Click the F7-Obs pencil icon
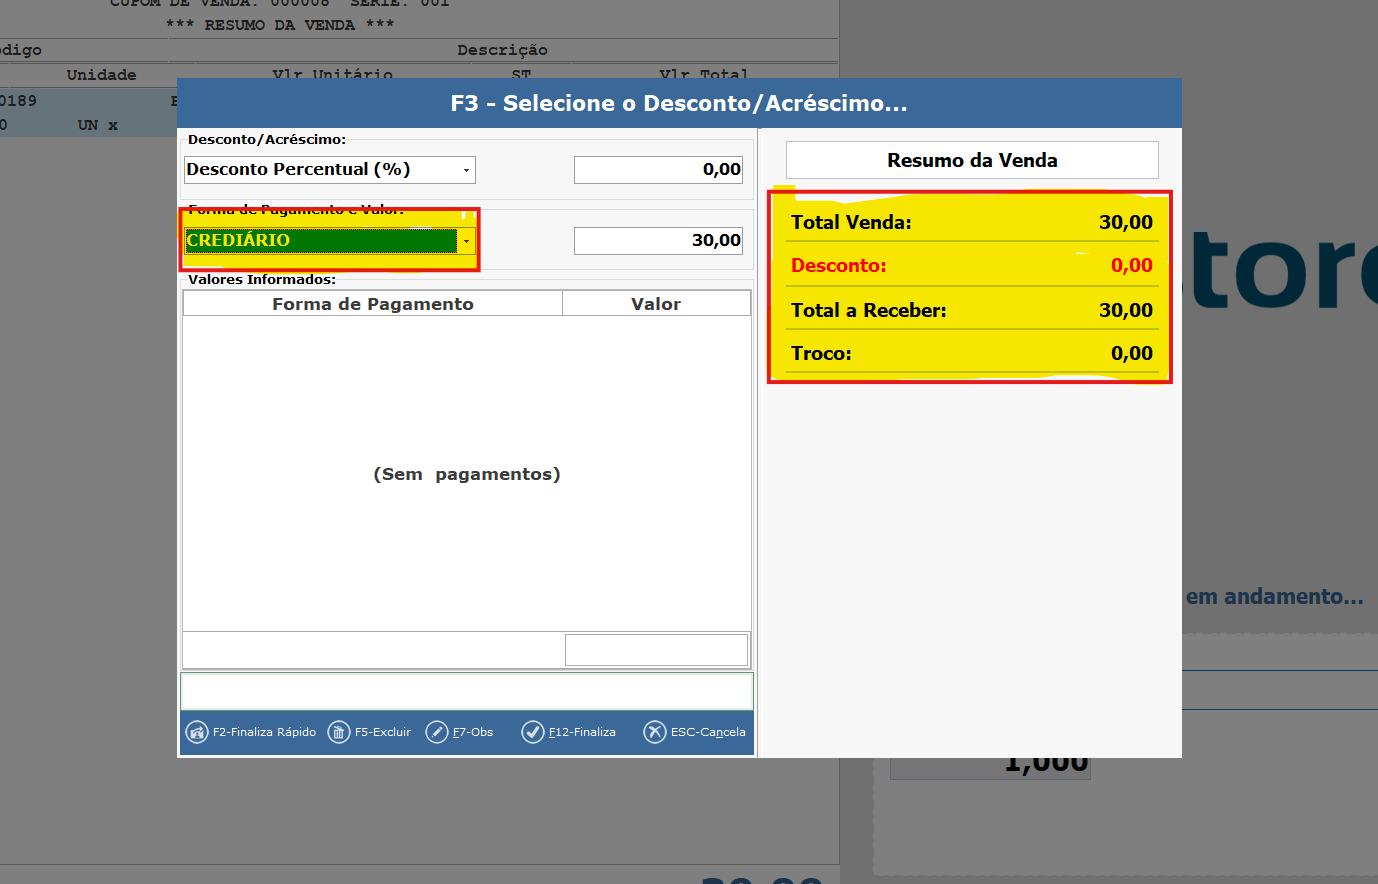Image resolution: width=1378 pixels, height=884 pixels. click(437, 732)
